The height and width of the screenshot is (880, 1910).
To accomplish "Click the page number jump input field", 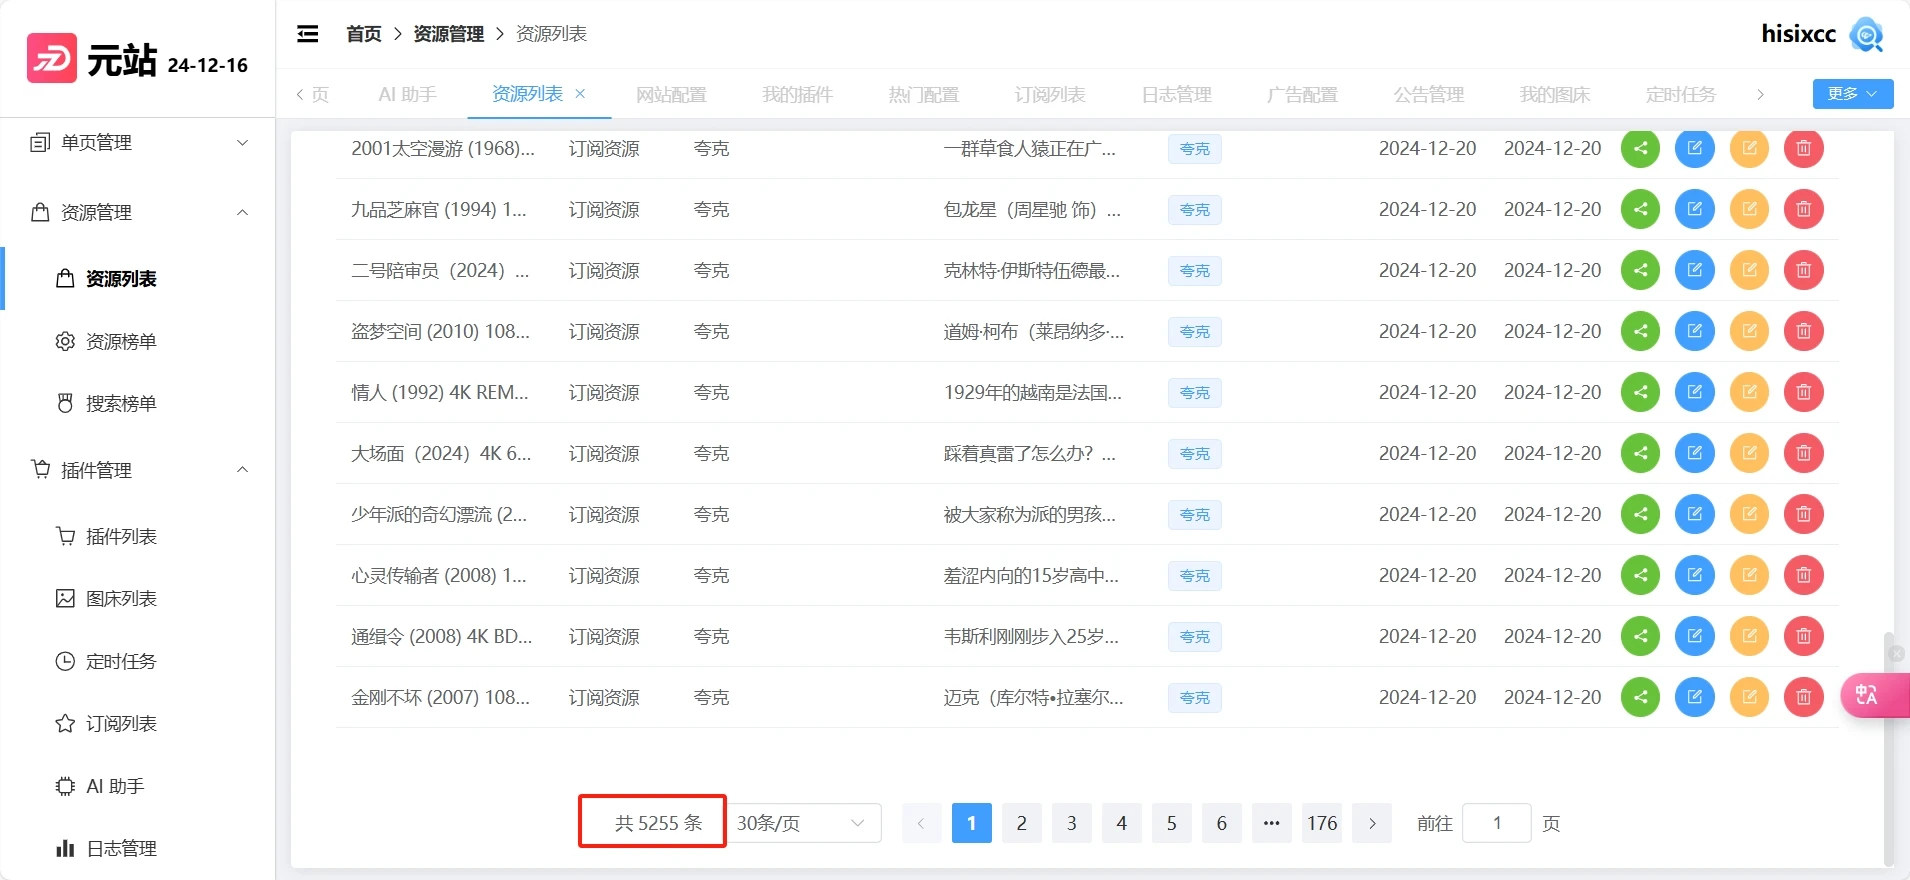I will pos(1496,823).
